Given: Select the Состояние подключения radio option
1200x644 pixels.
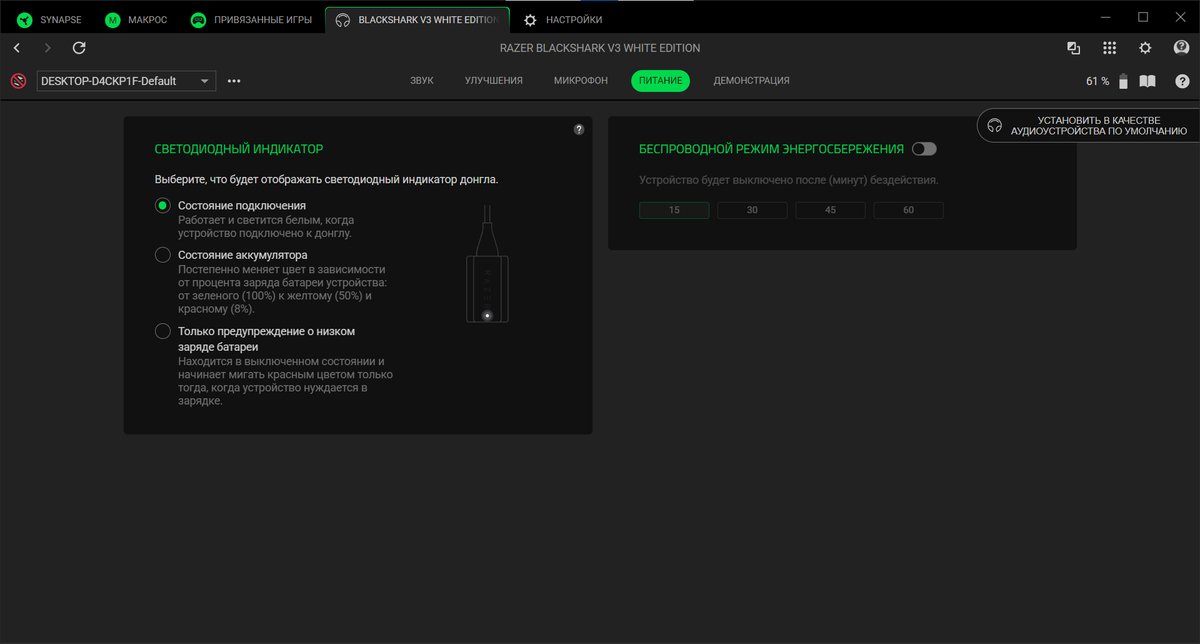Looking at the screenshot, I should coord(162,205).
